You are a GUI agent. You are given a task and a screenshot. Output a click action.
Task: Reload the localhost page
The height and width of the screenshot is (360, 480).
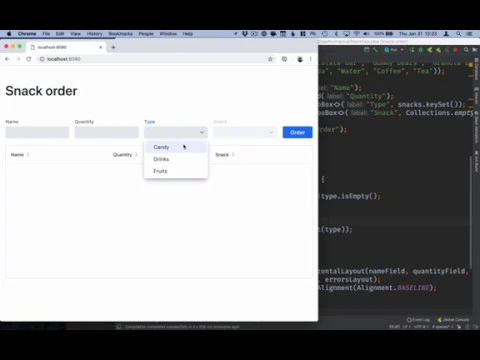(29, 59)
